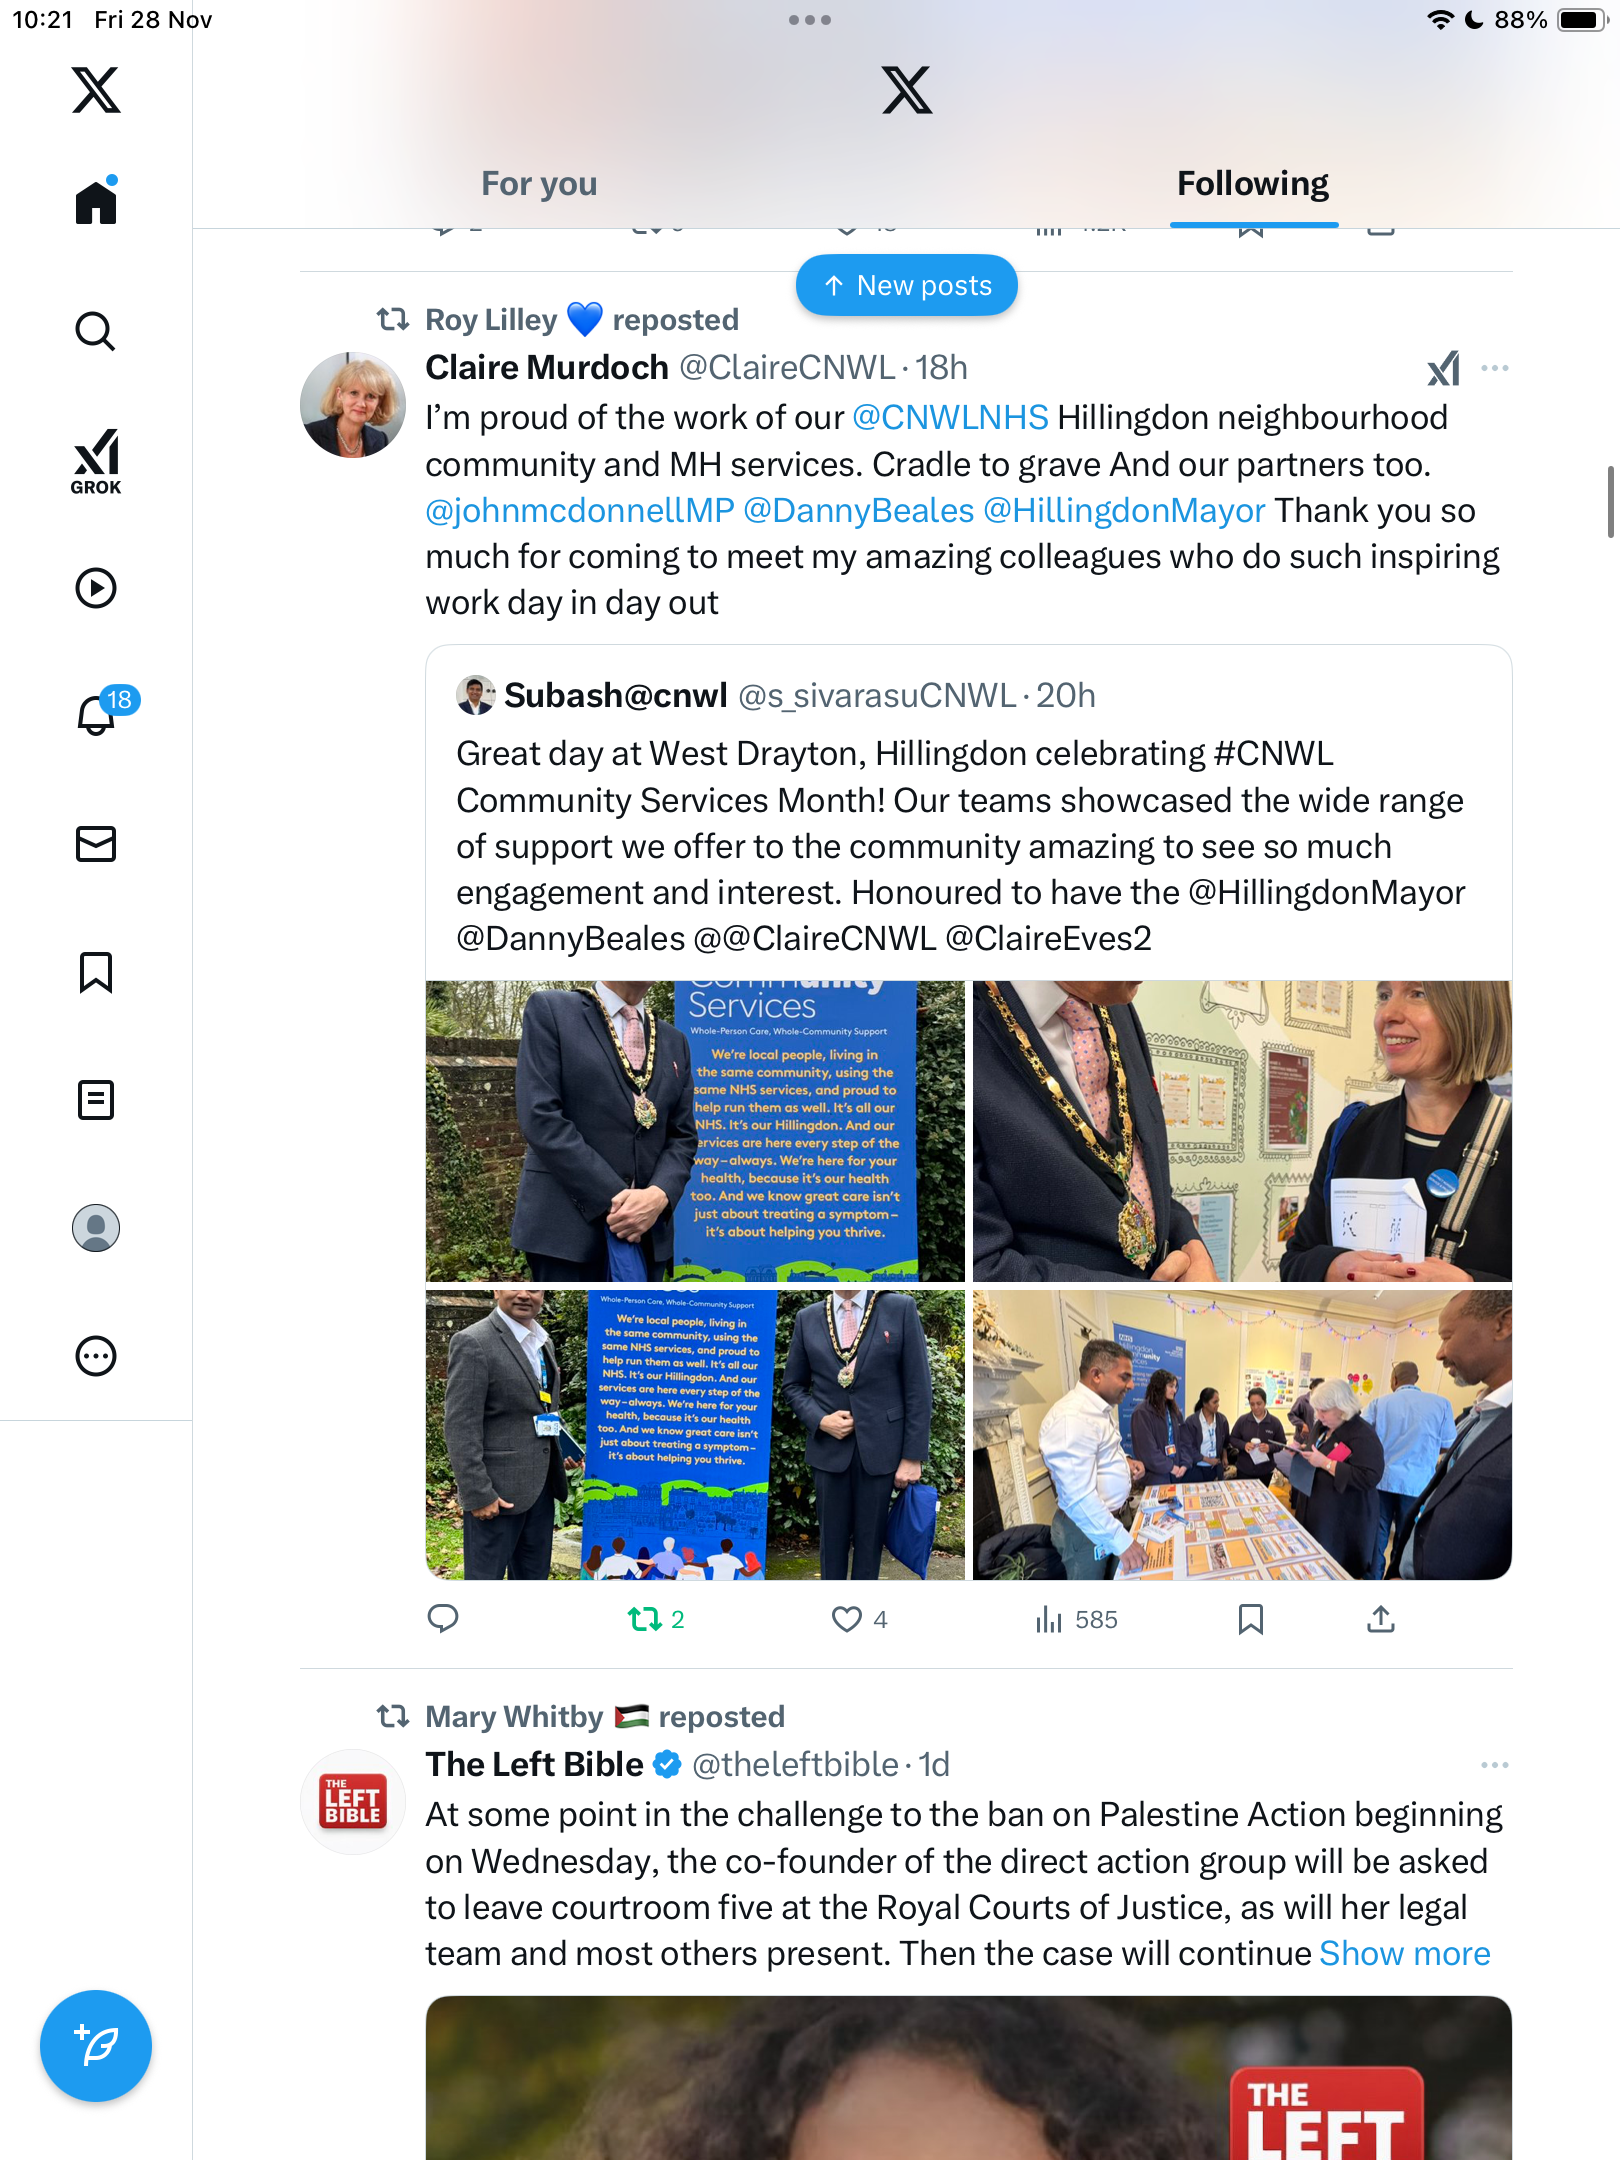Open the group photo around the table
1620x2160 pixels.
(x=1242, y=1435)
